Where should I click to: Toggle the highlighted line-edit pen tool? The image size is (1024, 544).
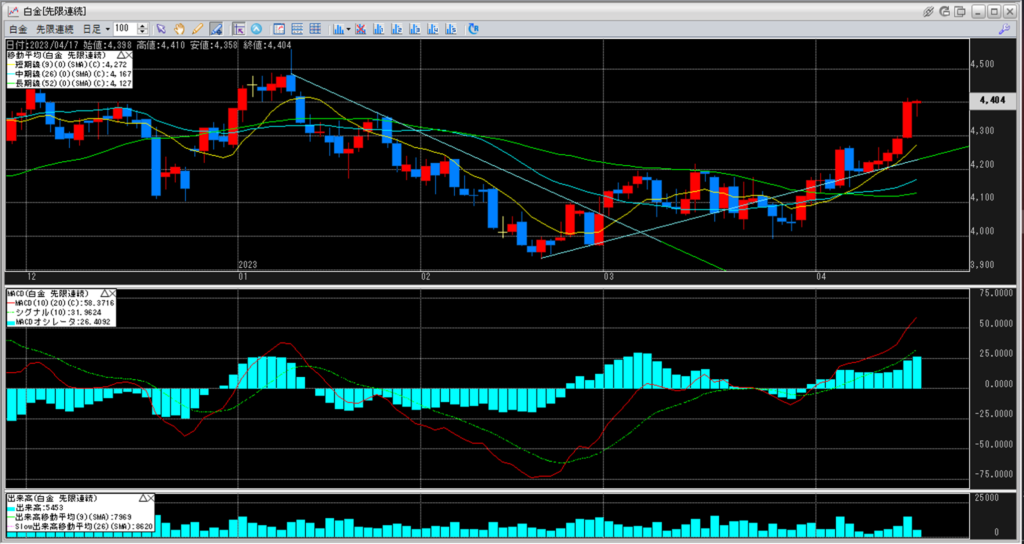[216, 29]
